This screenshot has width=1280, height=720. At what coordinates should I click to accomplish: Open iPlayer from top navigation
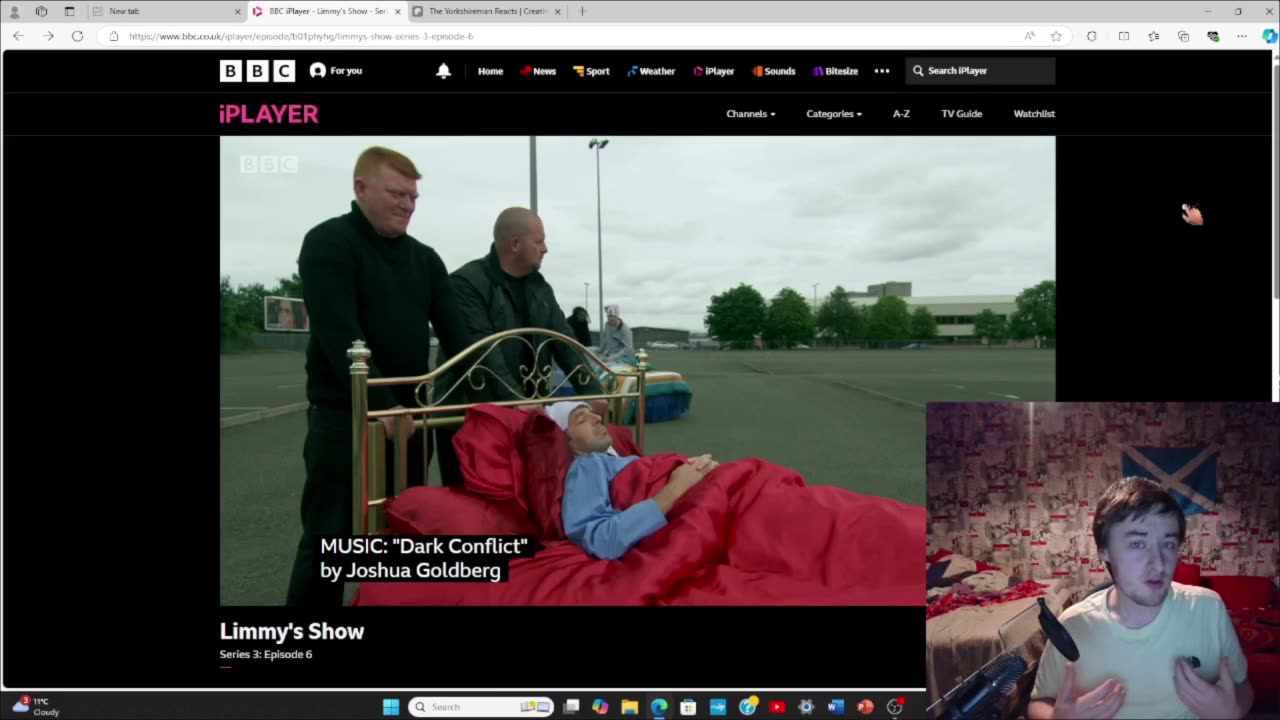[714, 71]
